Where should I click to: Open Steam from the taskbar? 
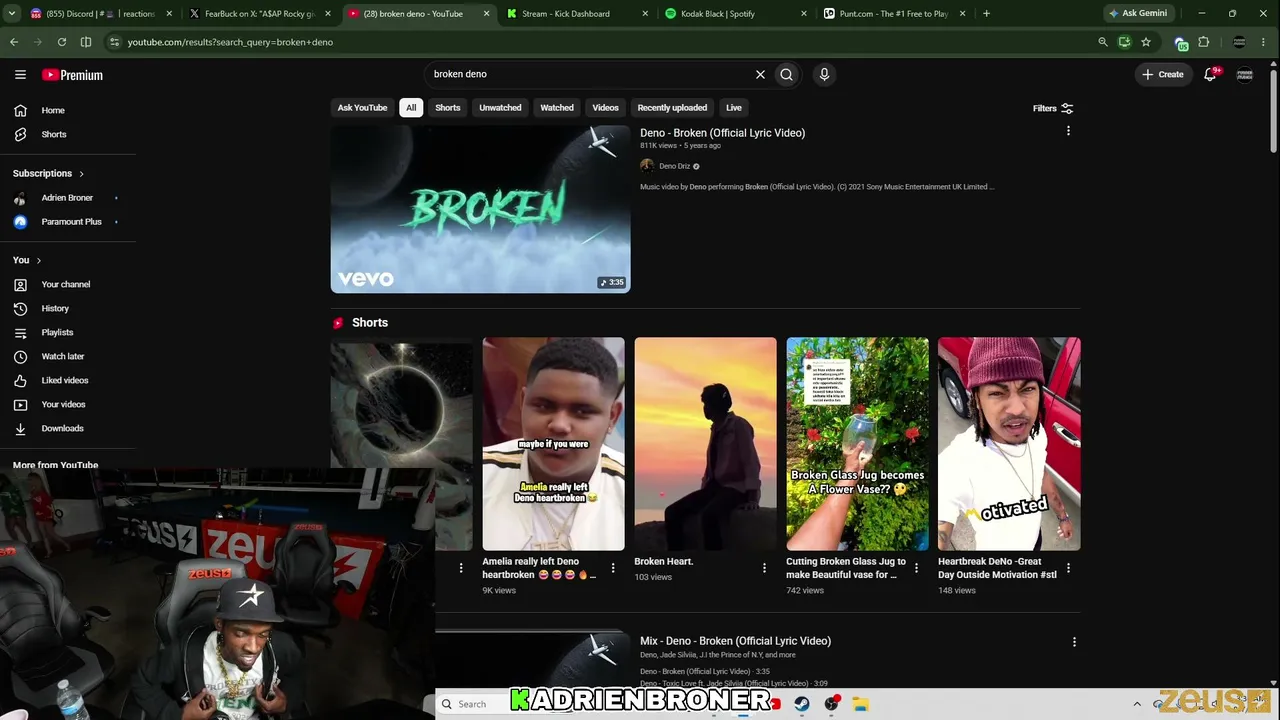point(801,704)
